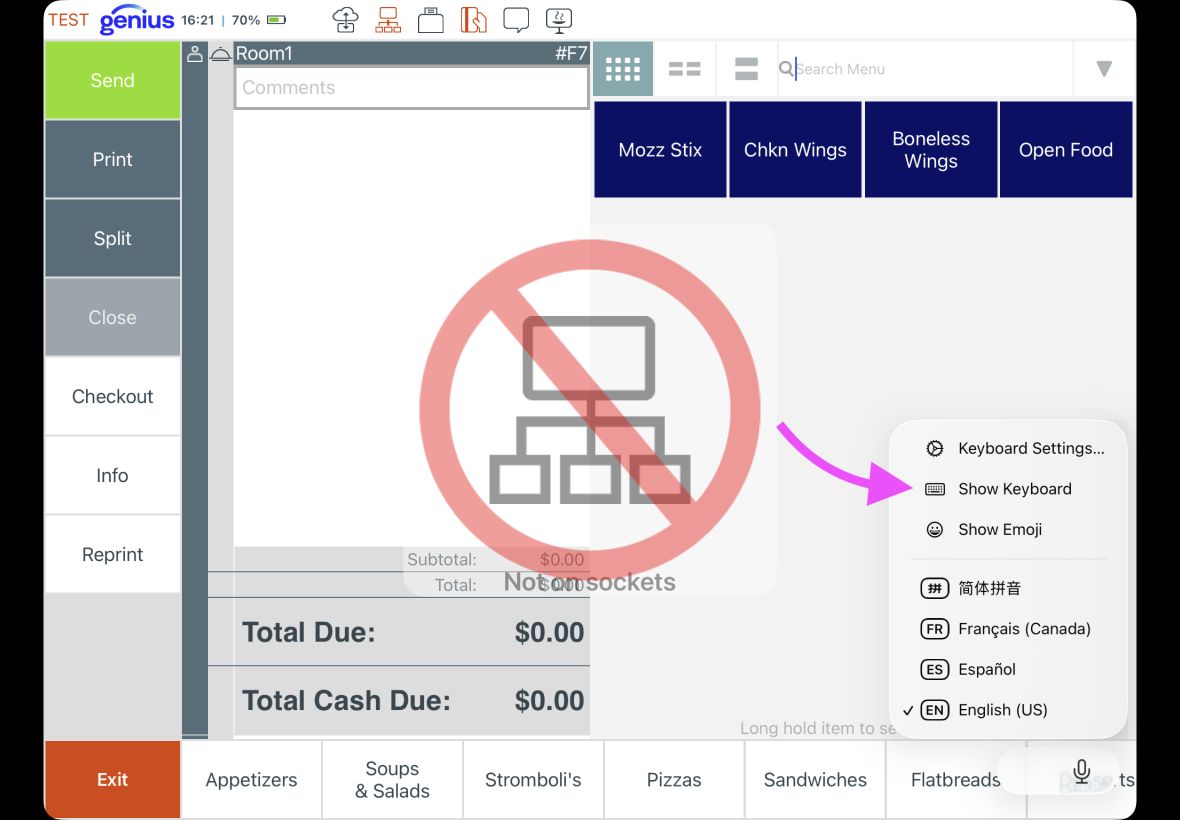
Task: Open the Flatbreads category
Action: coord(956,780)
